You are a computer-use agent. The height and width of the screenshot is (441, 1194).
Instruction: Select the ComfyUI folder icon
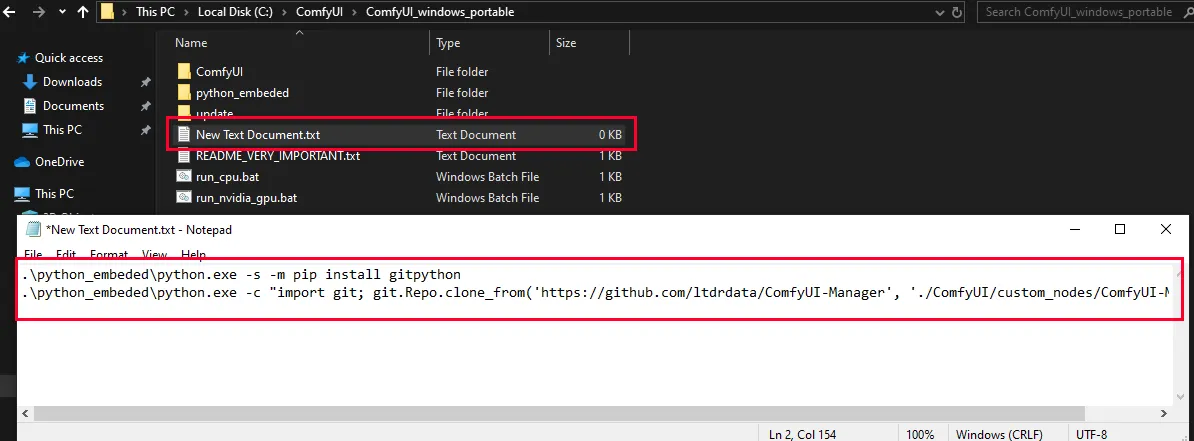pyautogui.click(x=184, y=72)
